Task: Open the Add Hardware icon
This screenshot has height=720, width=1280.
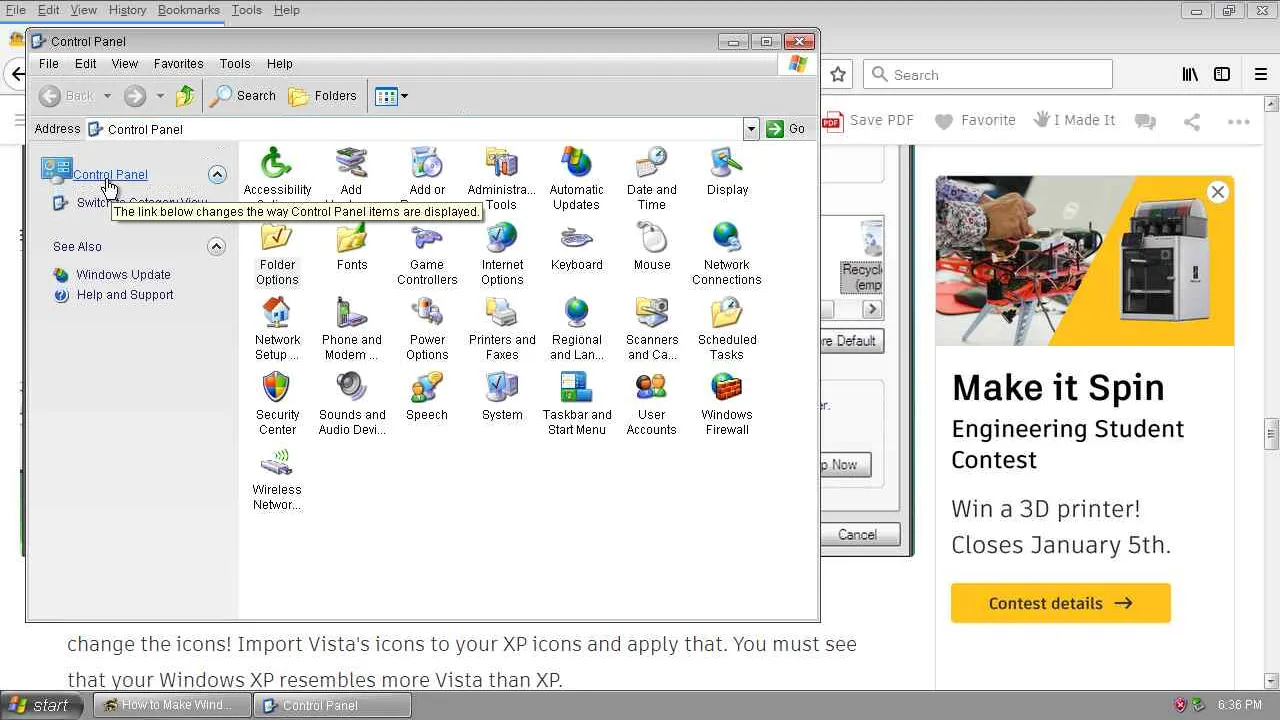Action: pyautogui.click(x=351, y=178)
